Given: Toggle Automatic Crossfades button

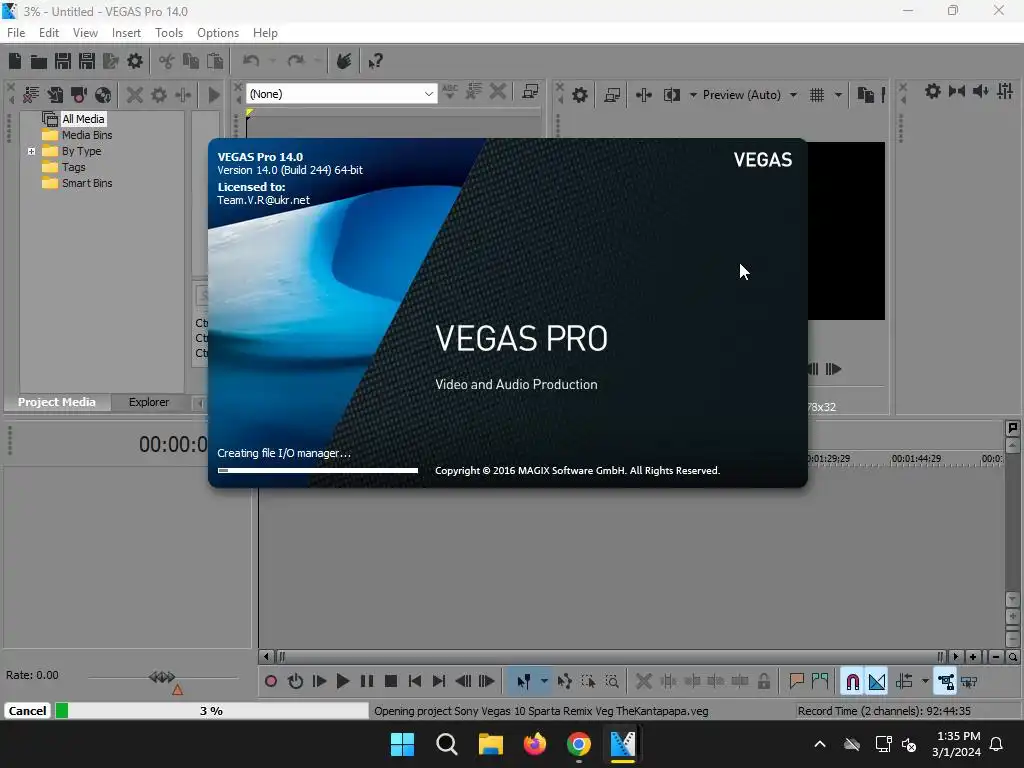Looking at the screenshot, I should click(x=876, y=682).
